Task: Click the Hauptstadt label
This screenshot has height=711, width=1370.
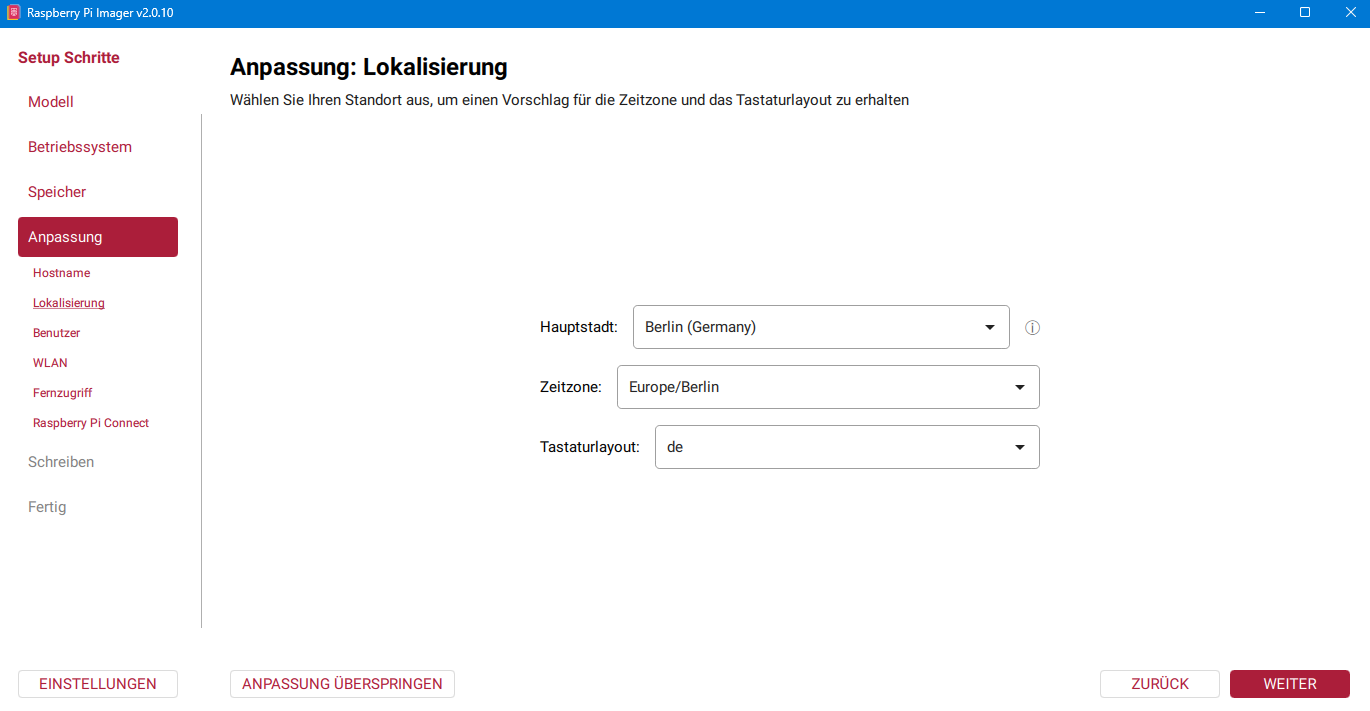Action: click(579, 327)
